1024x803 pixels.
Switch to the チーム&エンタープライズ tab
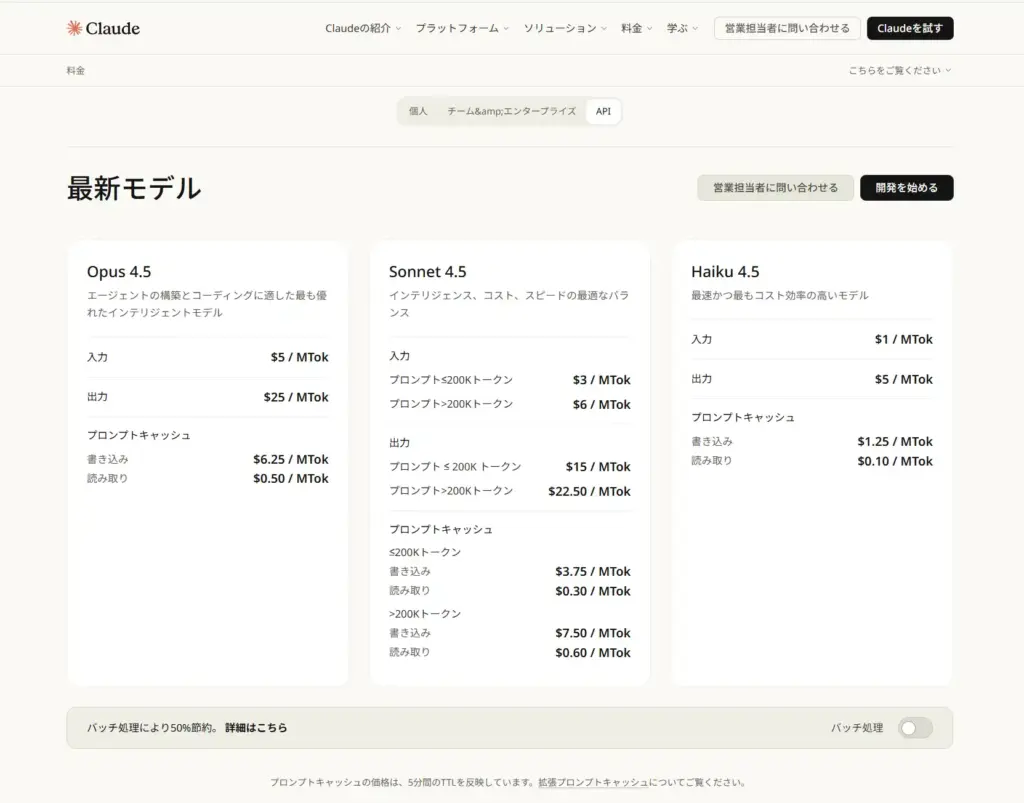(511, 111)
